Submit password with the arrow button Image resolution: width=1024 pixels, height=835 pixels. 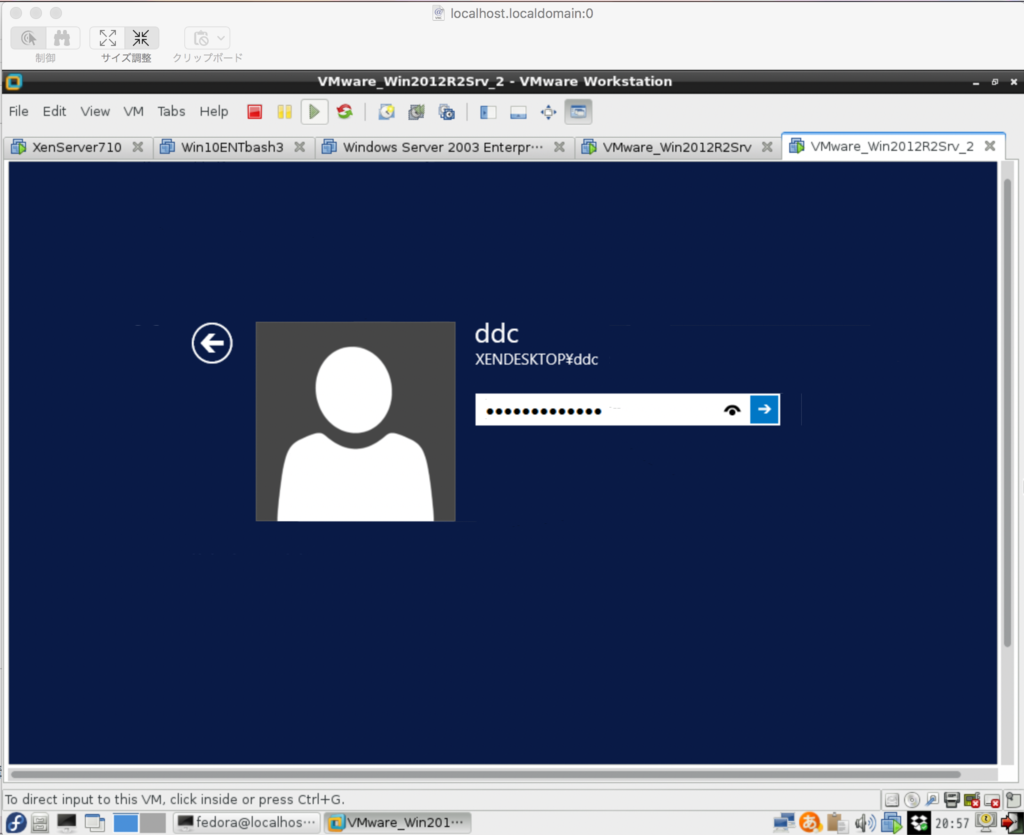click(x=765, y=409)
